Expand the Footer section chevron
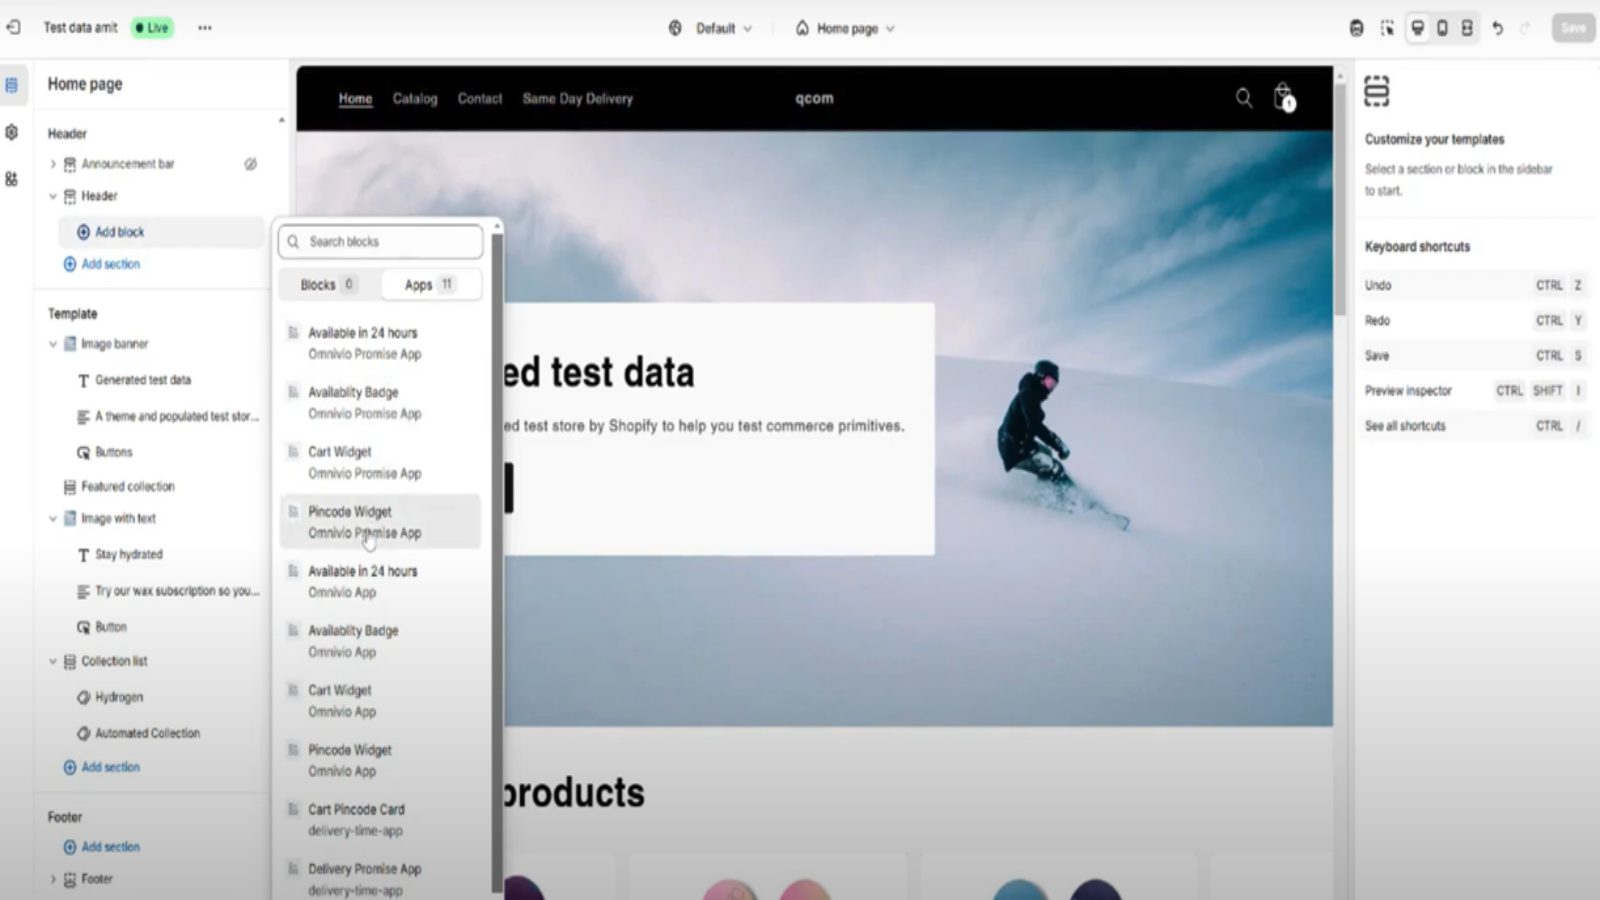Viewport: 1600px width, 900px height. point(53,880)
